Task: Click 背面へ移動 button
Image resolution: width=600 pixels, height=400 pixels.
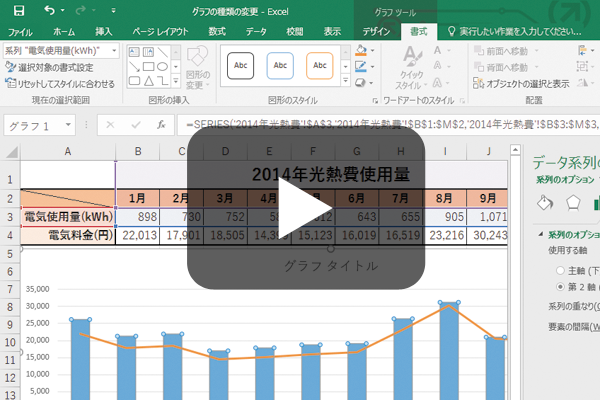Action: pos(501,67)
